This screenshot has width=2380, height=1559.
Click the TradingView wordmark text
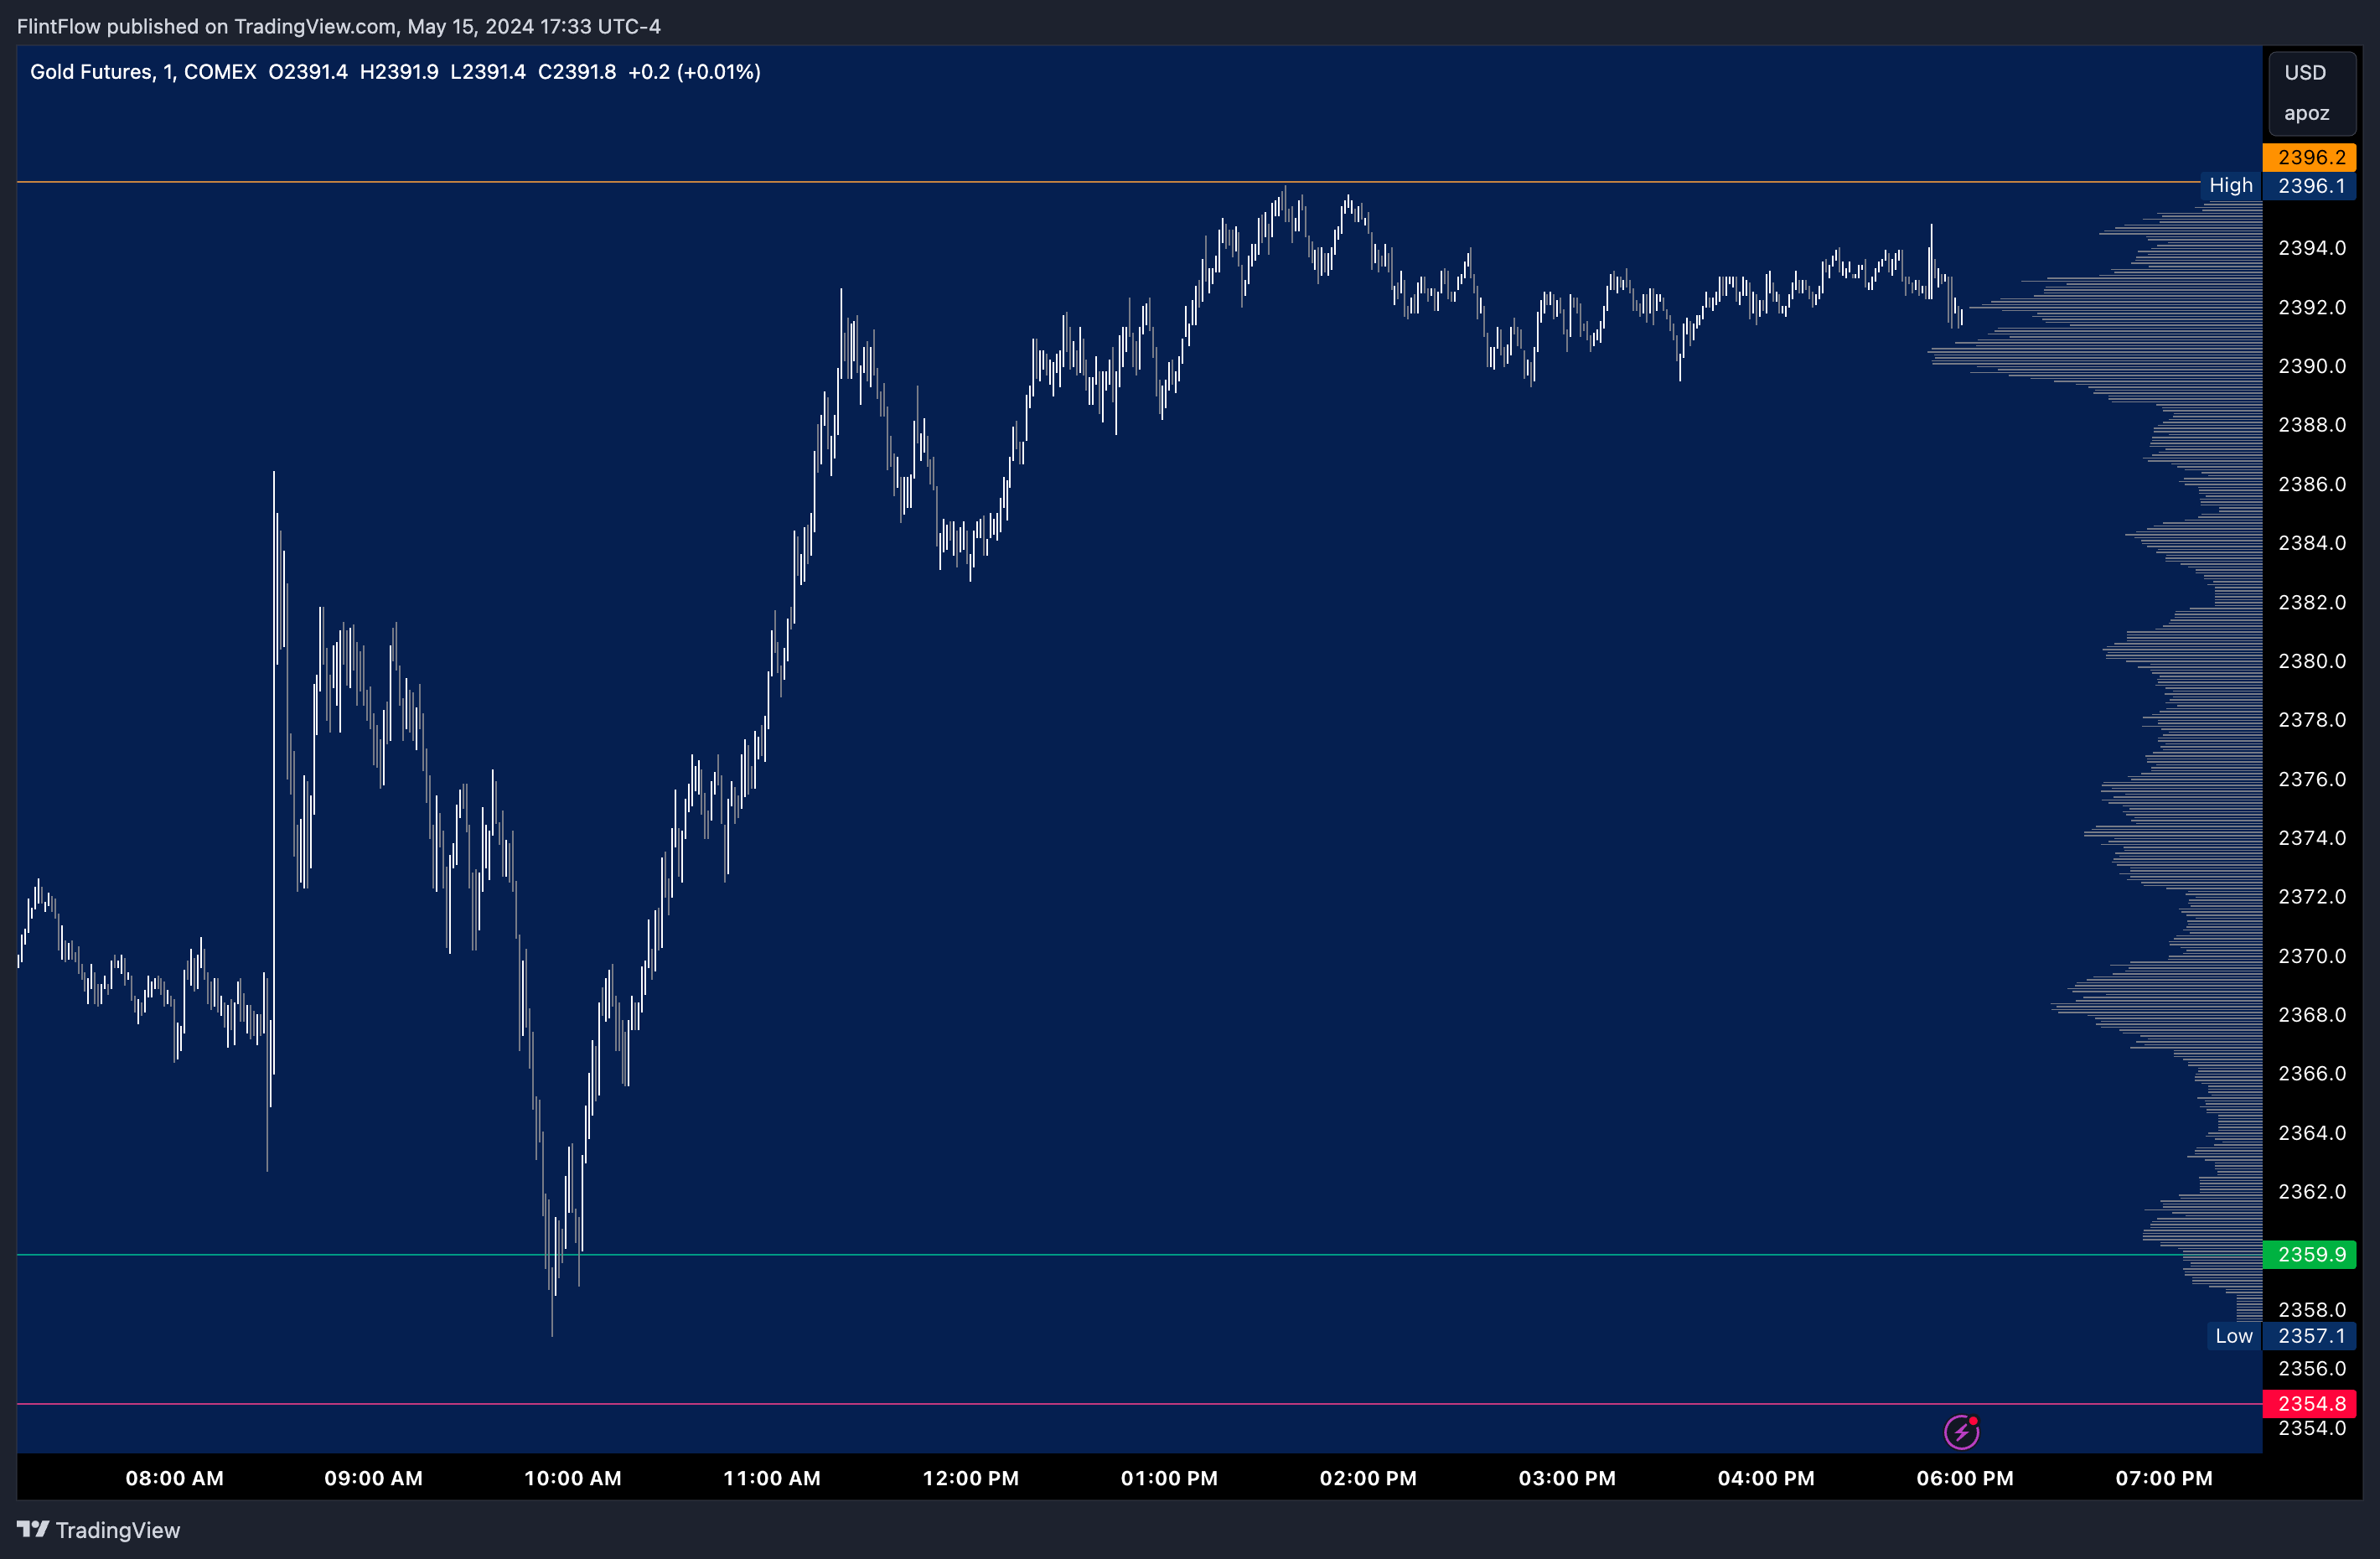pos(118,1530)
